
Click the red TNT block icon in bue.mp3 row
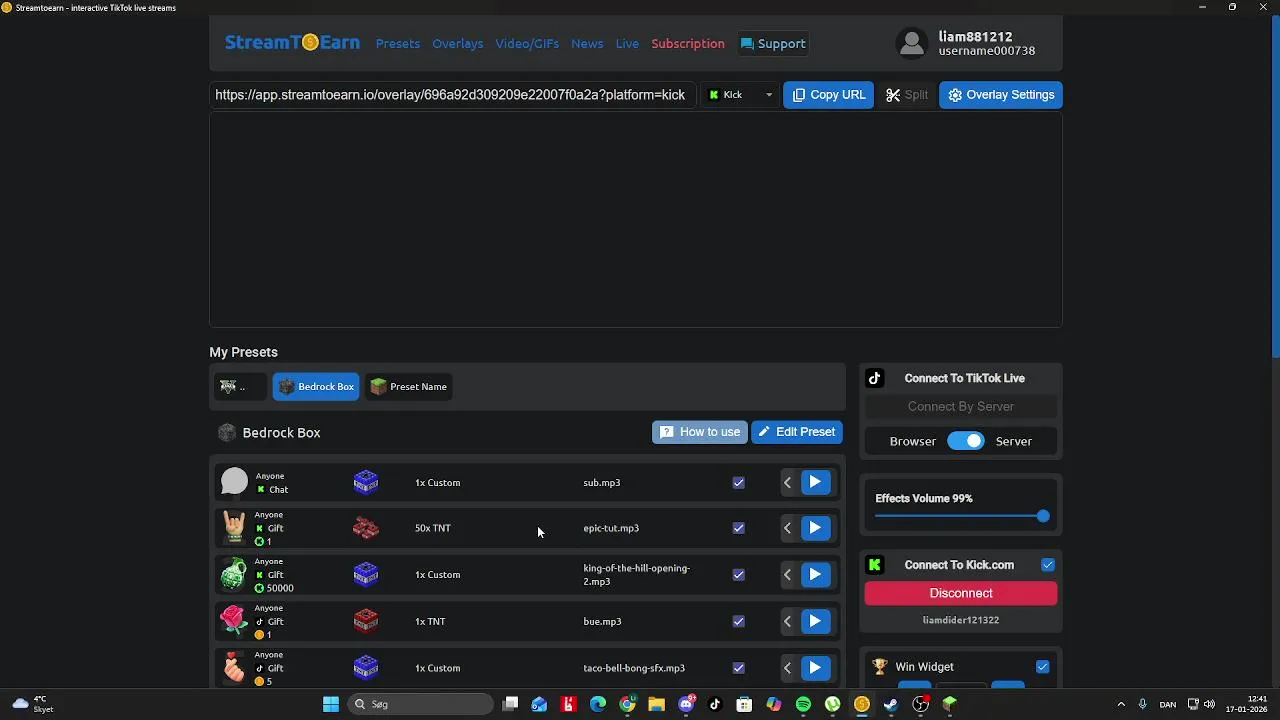(x=366, y=621)
